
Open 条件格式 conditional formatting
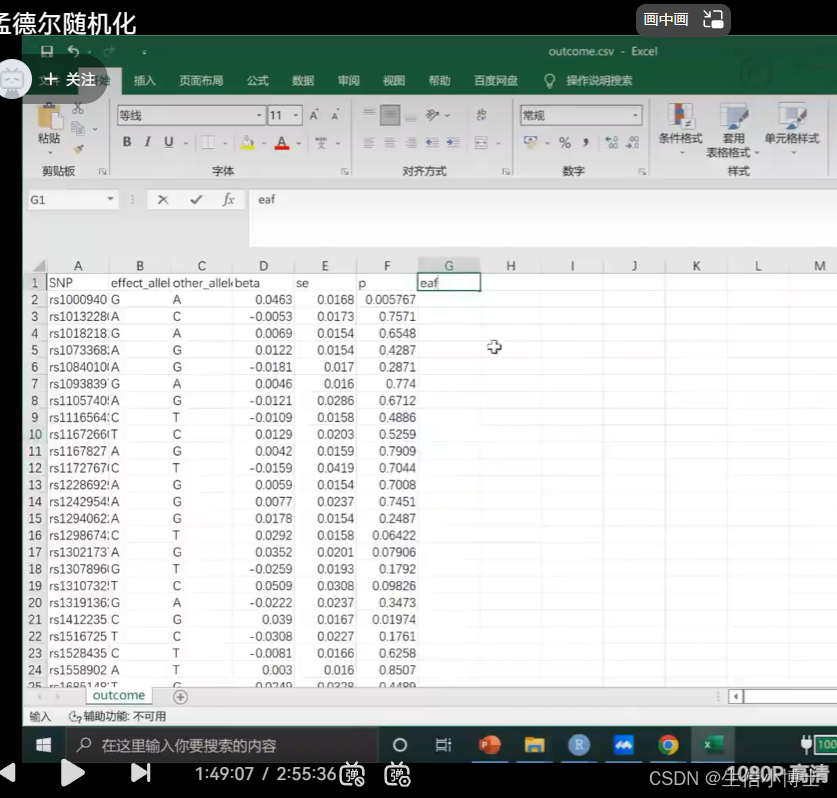click(681, 130)
